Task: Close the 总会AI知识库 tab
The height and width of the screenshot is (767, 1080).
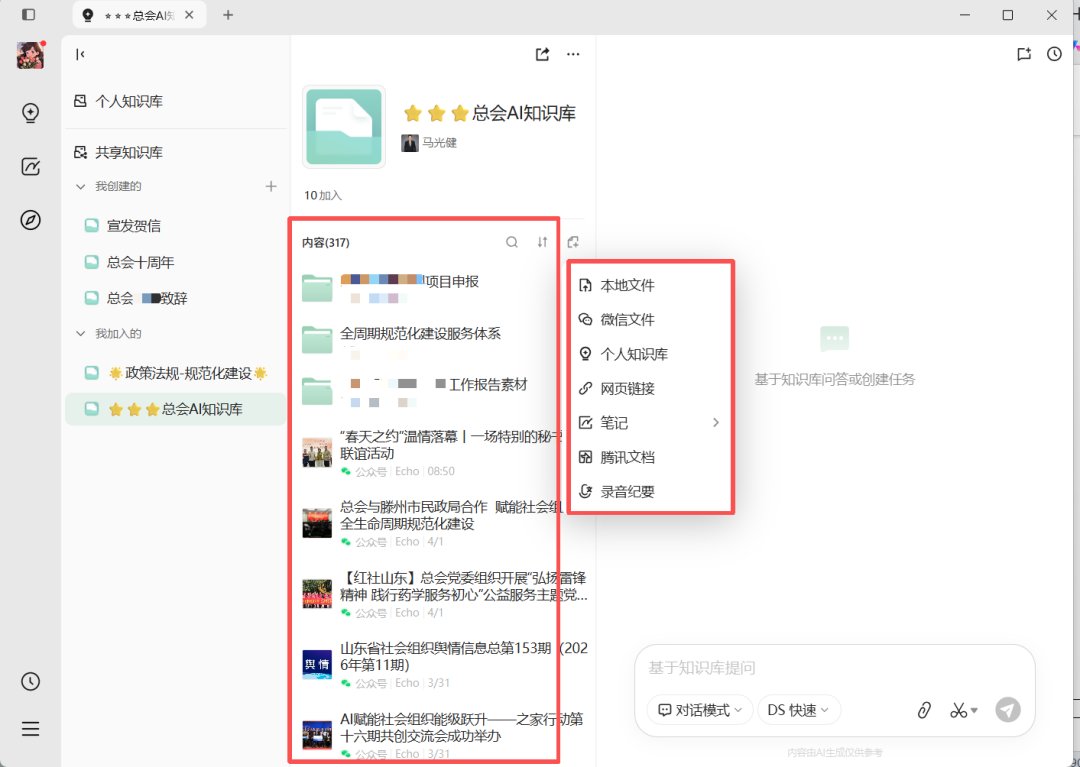Action: tap(189, 14)
